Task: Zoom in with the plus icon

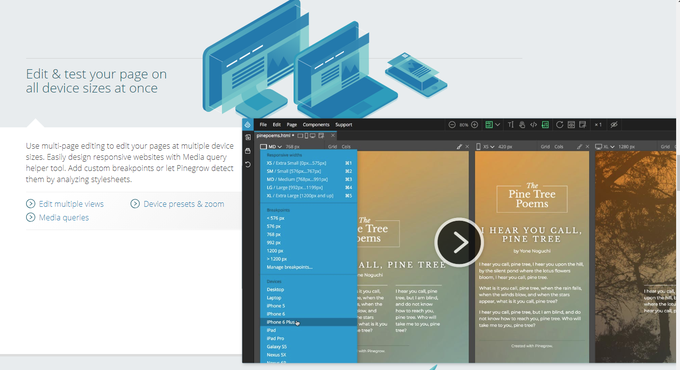Action: coord(474,125)
